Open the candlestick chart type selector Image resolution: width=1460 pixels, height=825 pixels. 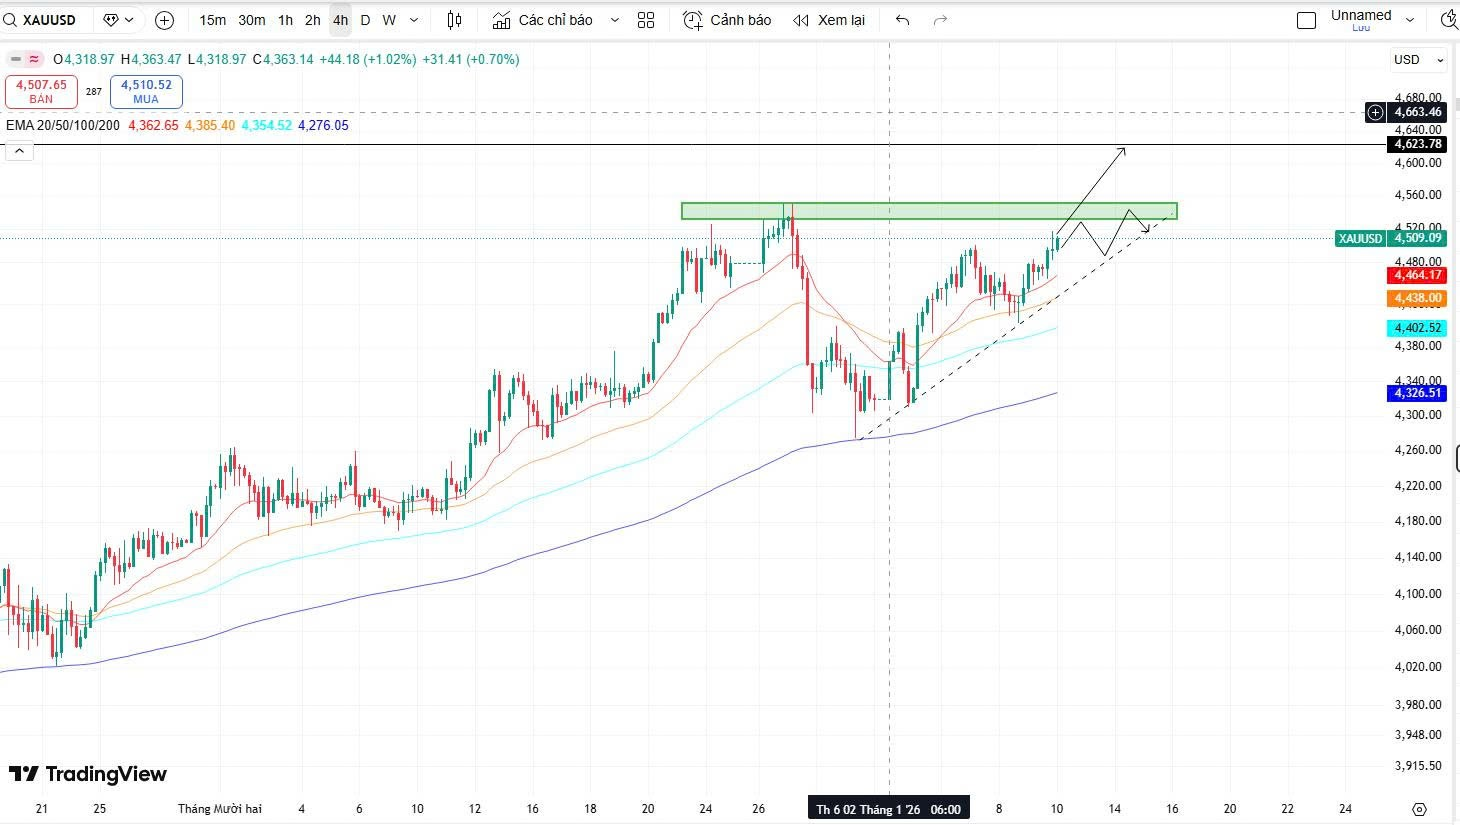[x=455, y=20]
